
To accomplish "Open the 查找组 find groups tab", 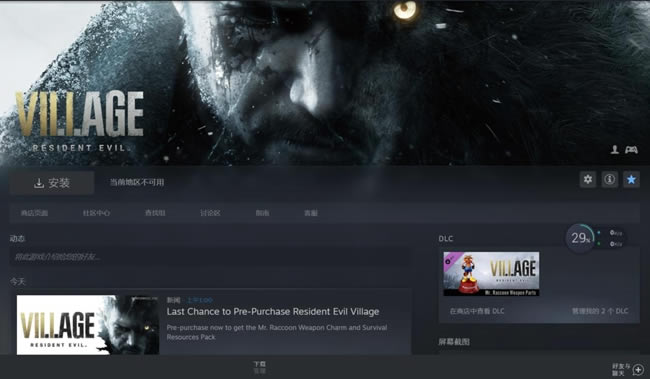I will [x=155, y=213].
